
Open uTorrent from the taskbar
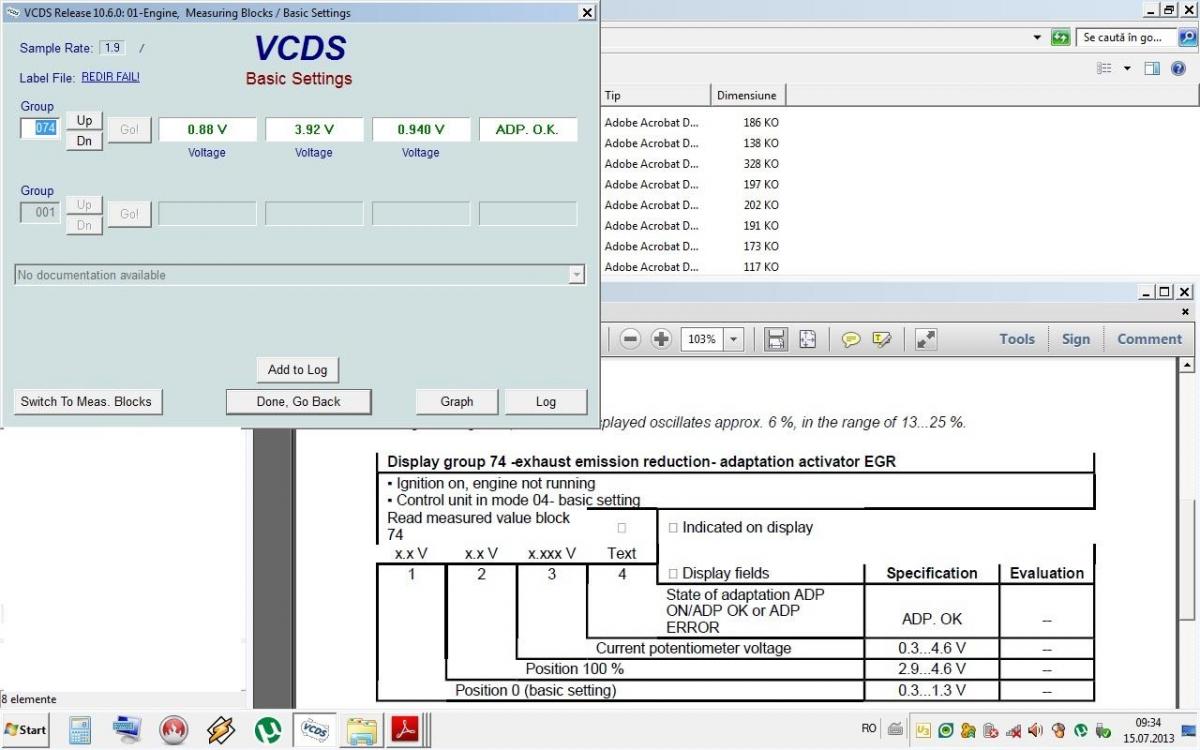click(267, 729)
